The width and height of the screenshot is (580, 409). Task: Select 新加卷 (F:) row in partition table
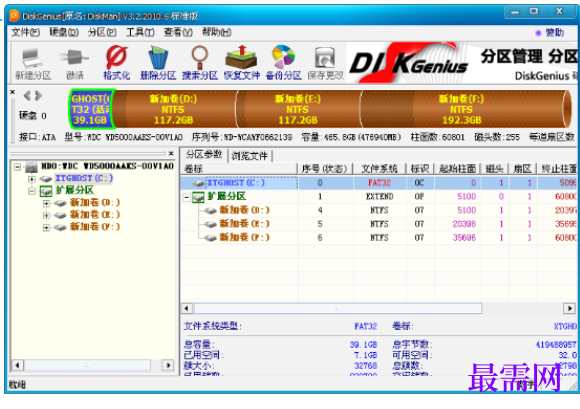click(378, 238)
